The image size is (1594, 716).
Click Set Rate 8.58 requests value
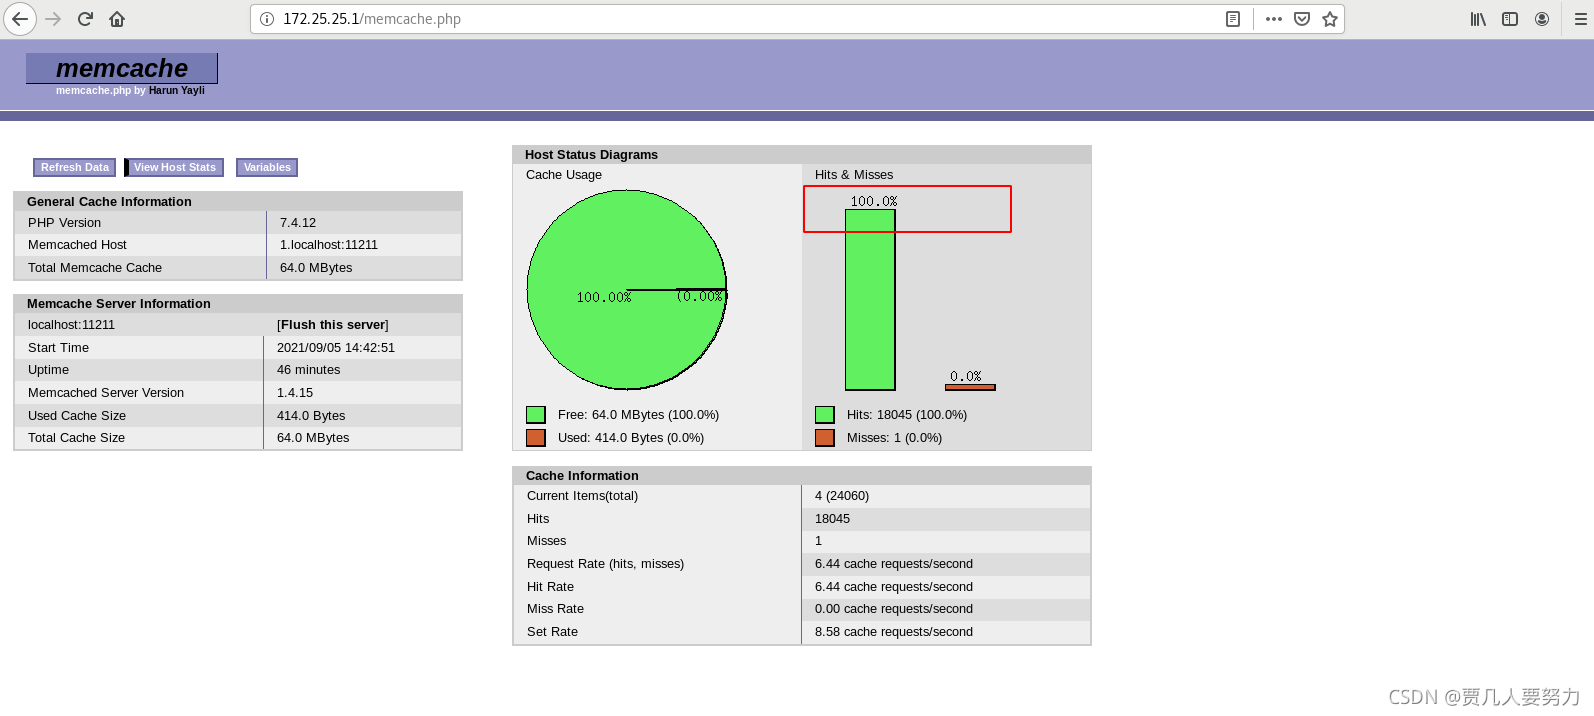(894, 632)
